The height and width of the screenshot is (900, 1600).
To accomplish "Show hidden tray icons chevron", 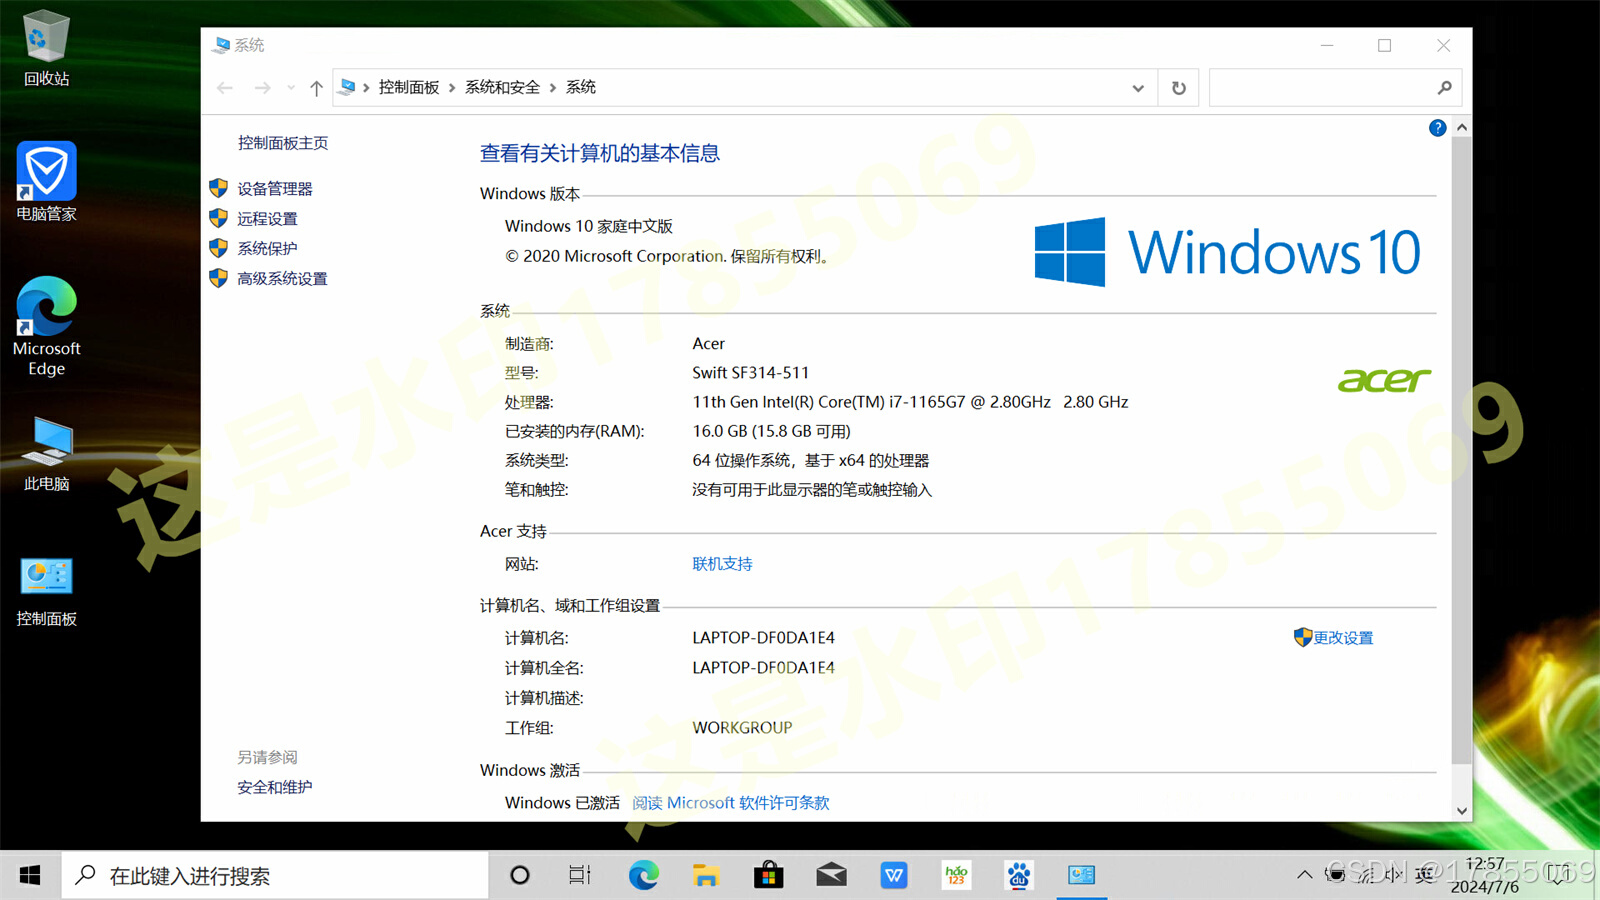I will click(x=1304, y=876).
